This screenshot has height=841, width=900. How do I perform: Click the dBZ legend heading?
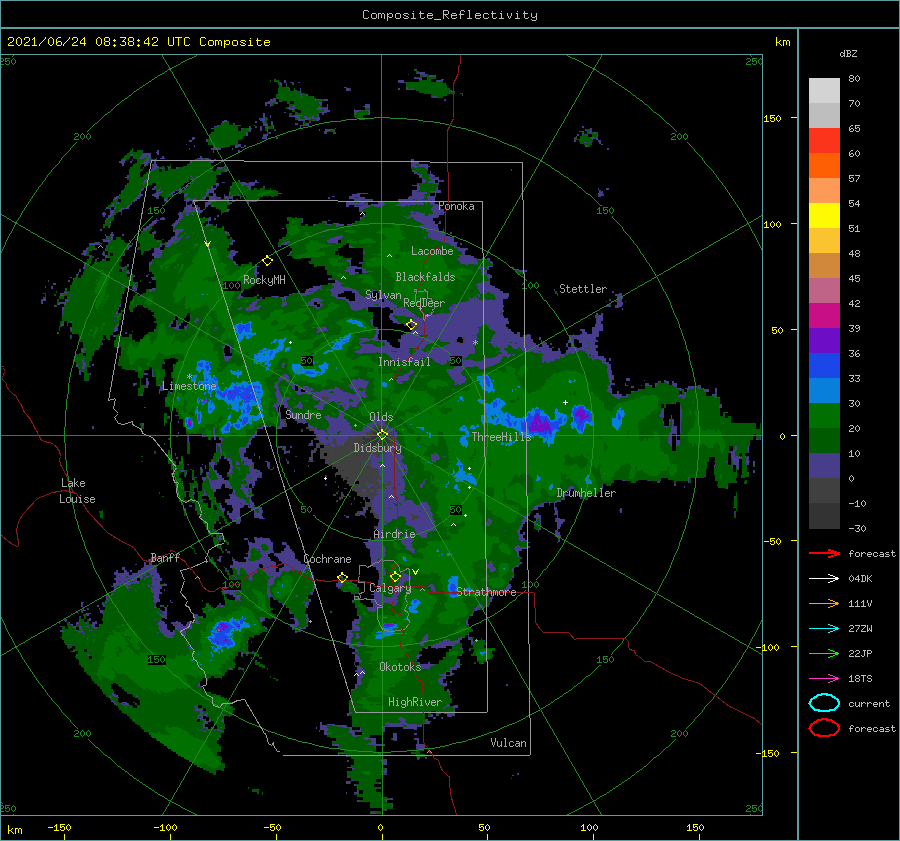click(848, 53)
